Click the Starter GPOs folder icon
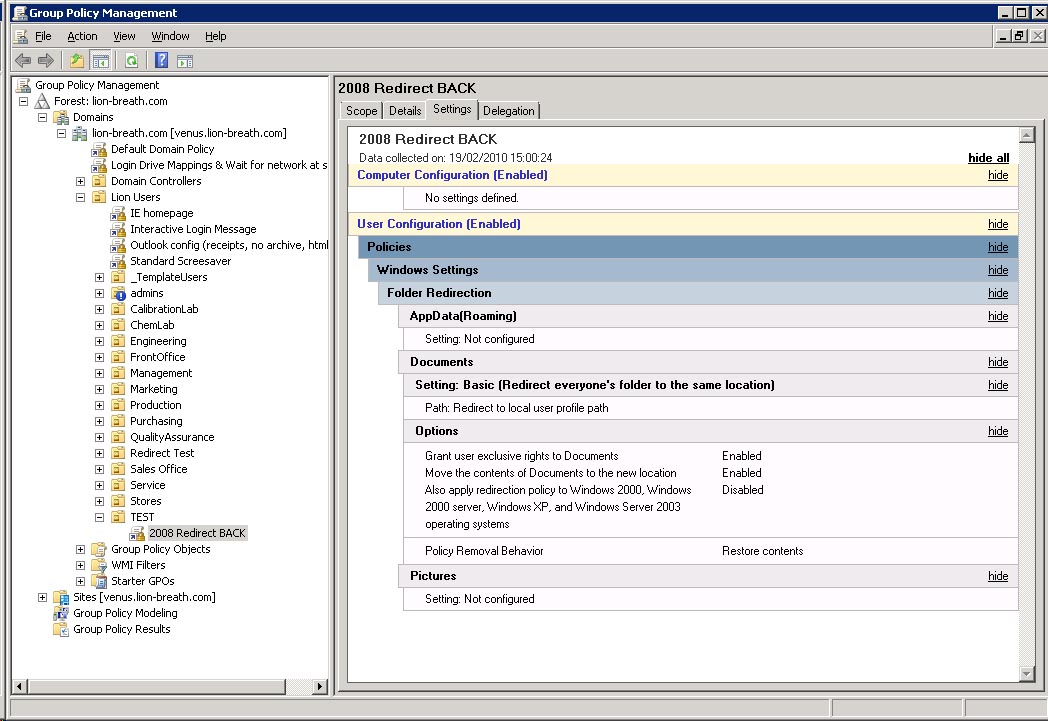 click(x=99, y=581)
